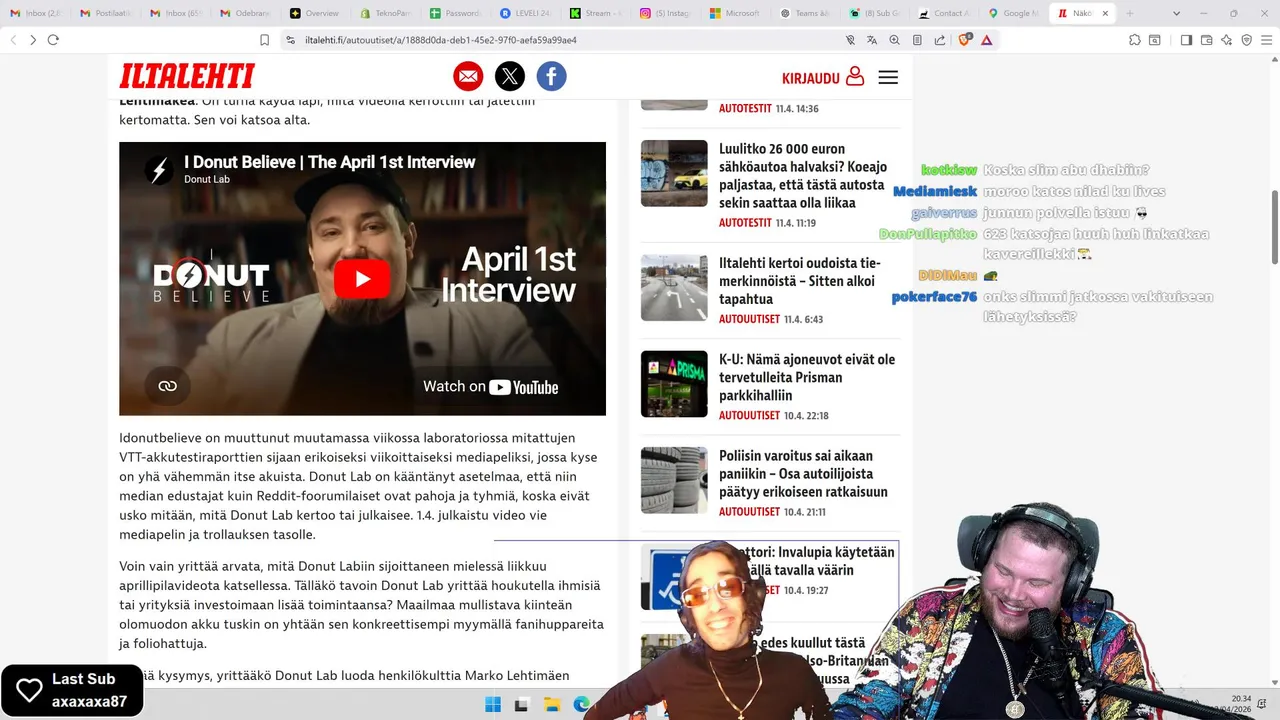Share article on X
The image size is (1280, 720).
point(510,76)
